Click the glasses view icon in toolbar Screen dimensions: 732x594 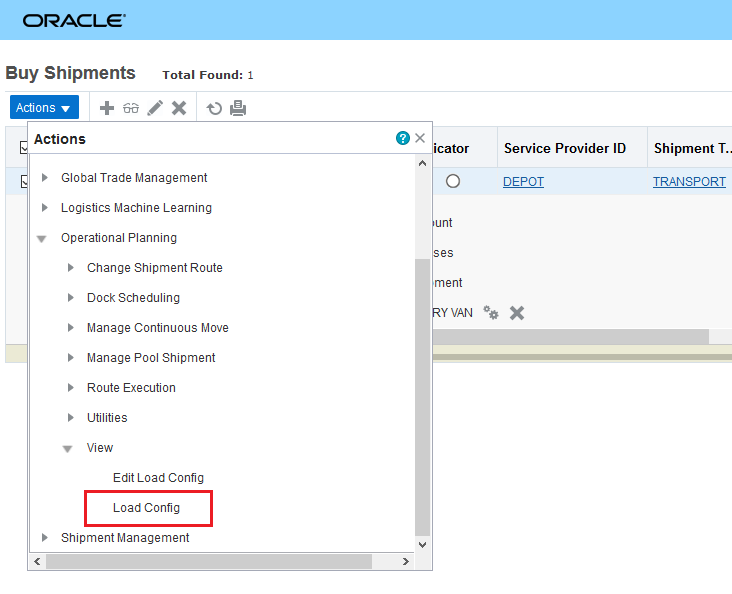(x=131, y=108)
